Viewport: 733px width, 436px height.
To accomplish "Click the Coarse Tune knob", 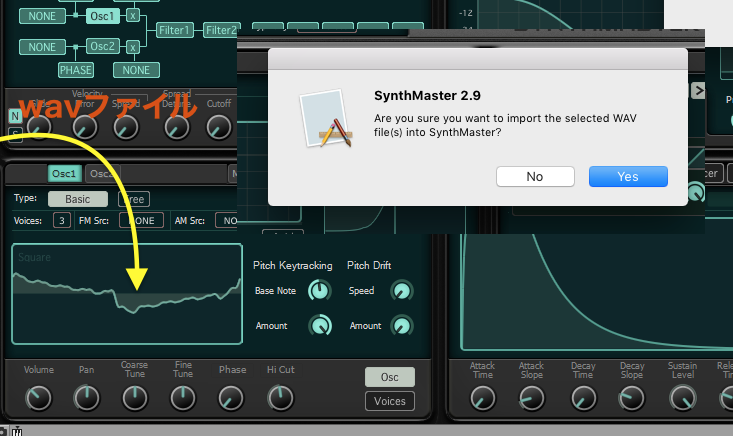I will [135, 398].
